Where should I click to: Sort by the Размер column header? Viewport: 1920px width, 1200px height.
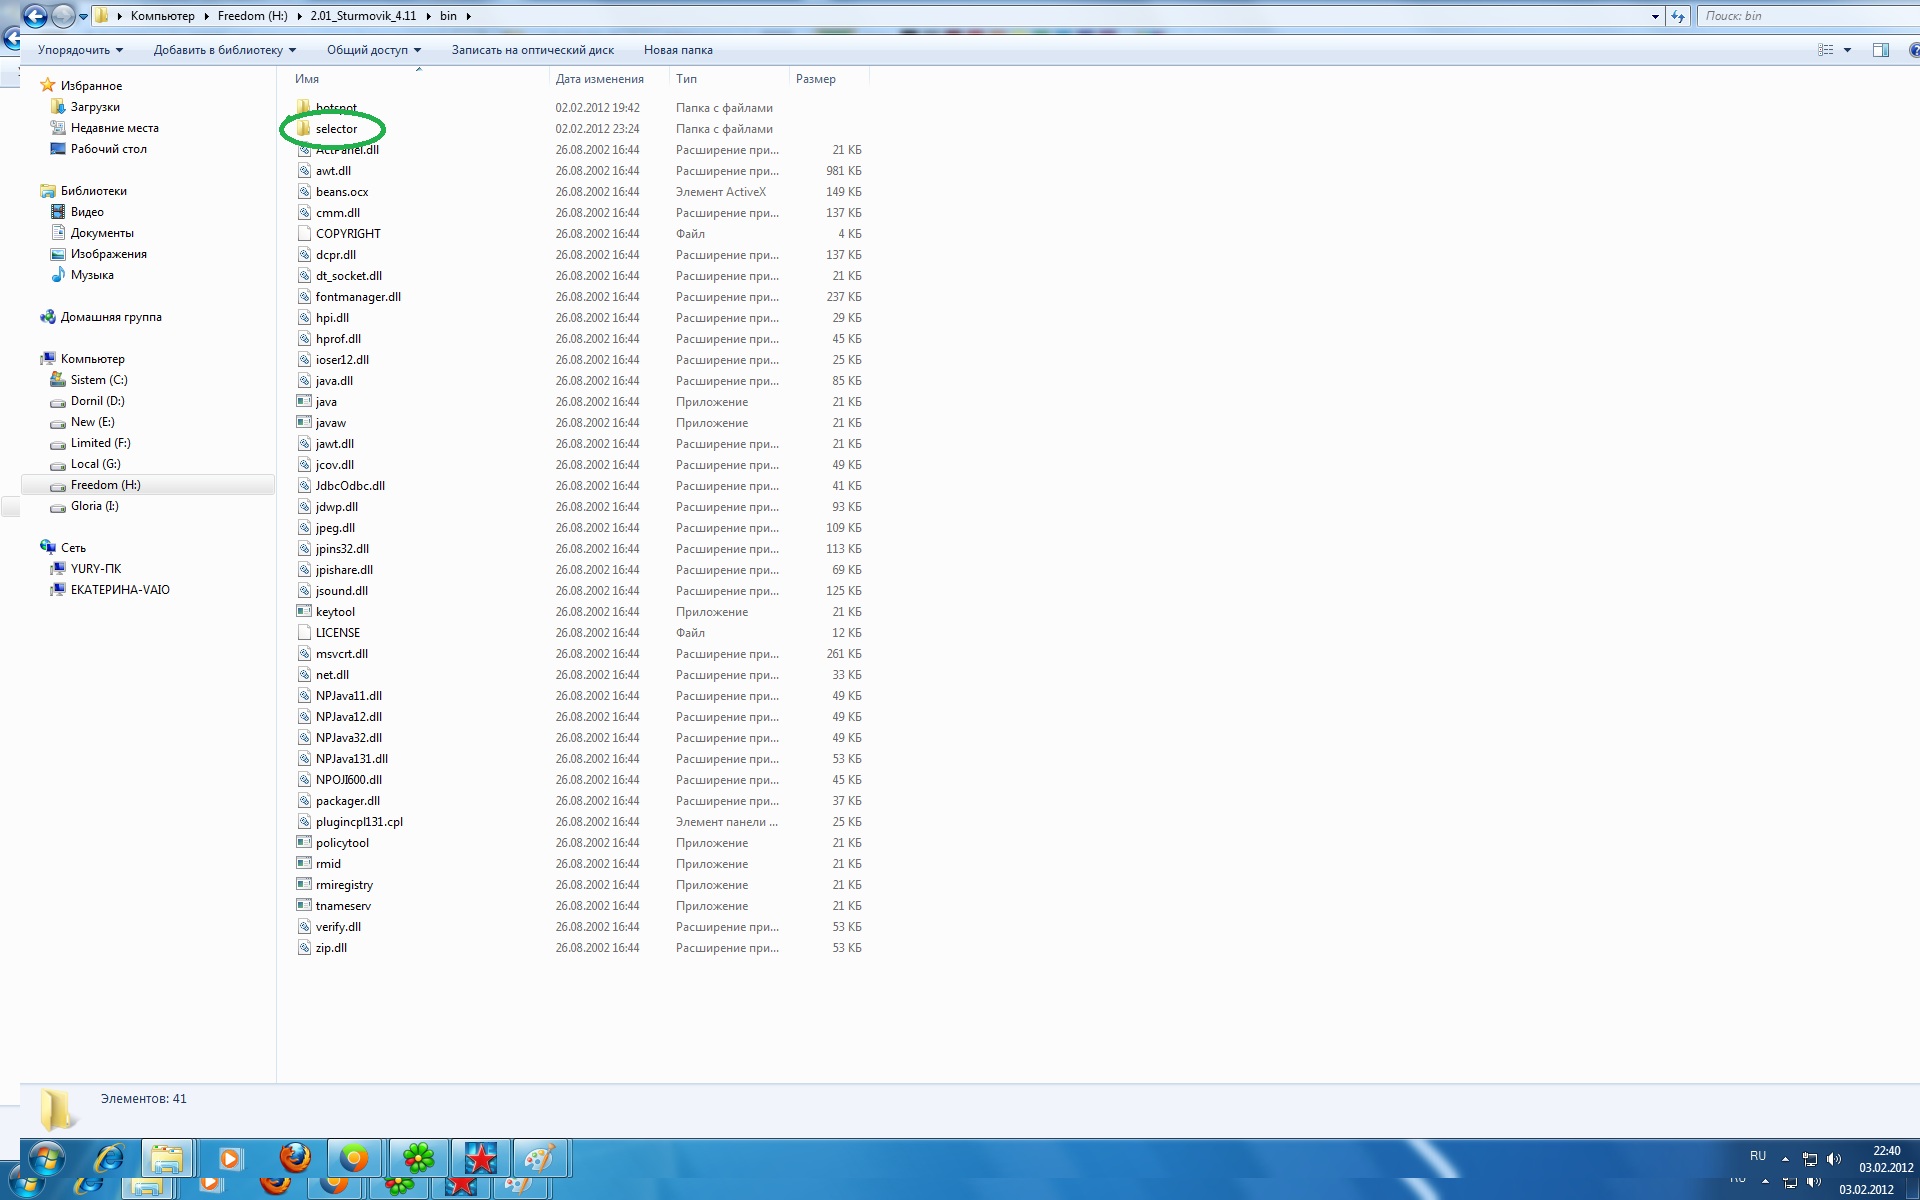tap(816, 79)
